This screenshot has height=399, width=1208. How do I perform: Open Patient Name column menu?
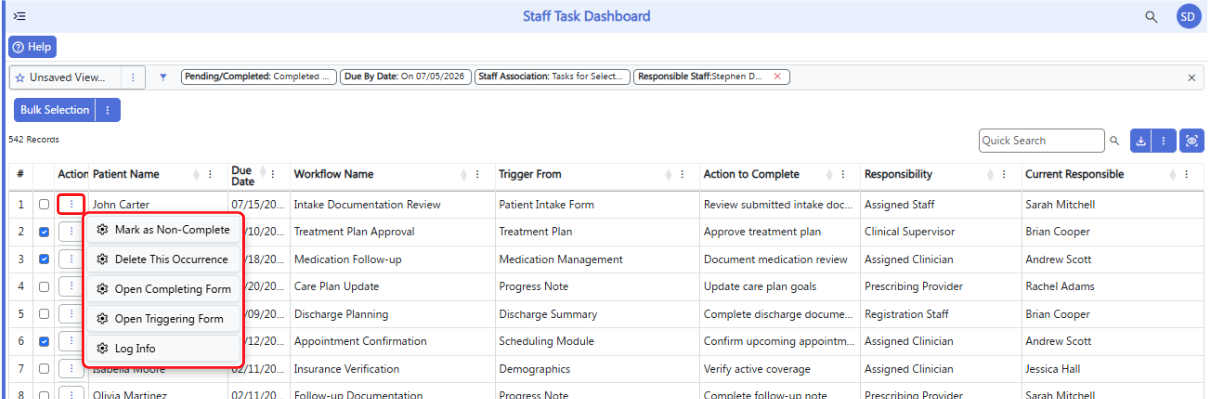coord(210,174)
